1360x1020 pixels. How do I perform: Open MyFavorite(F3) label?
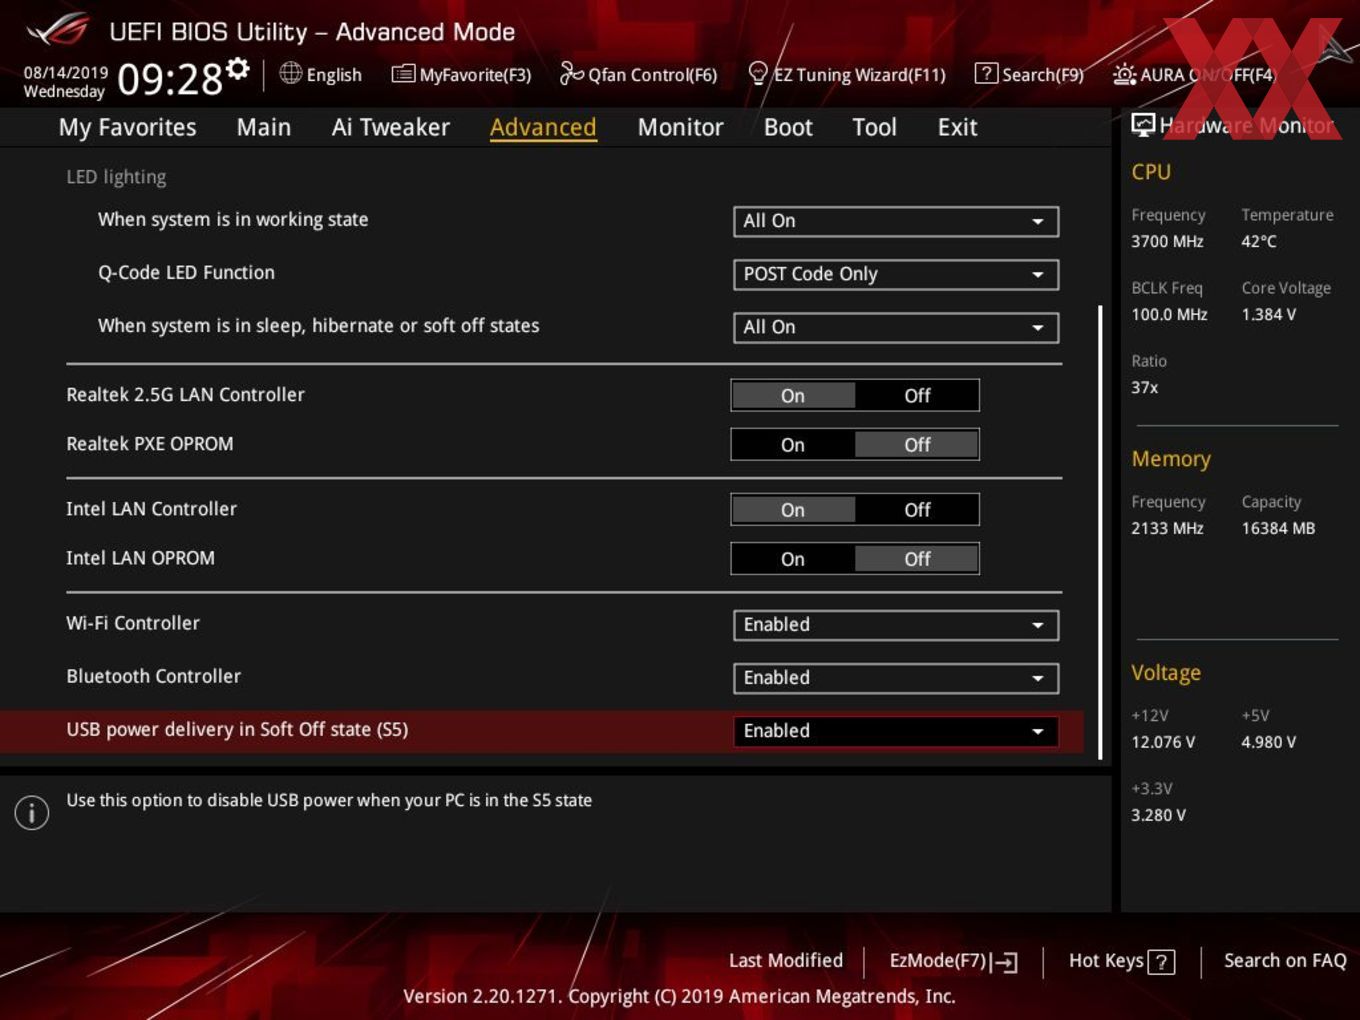pos(475,75)
